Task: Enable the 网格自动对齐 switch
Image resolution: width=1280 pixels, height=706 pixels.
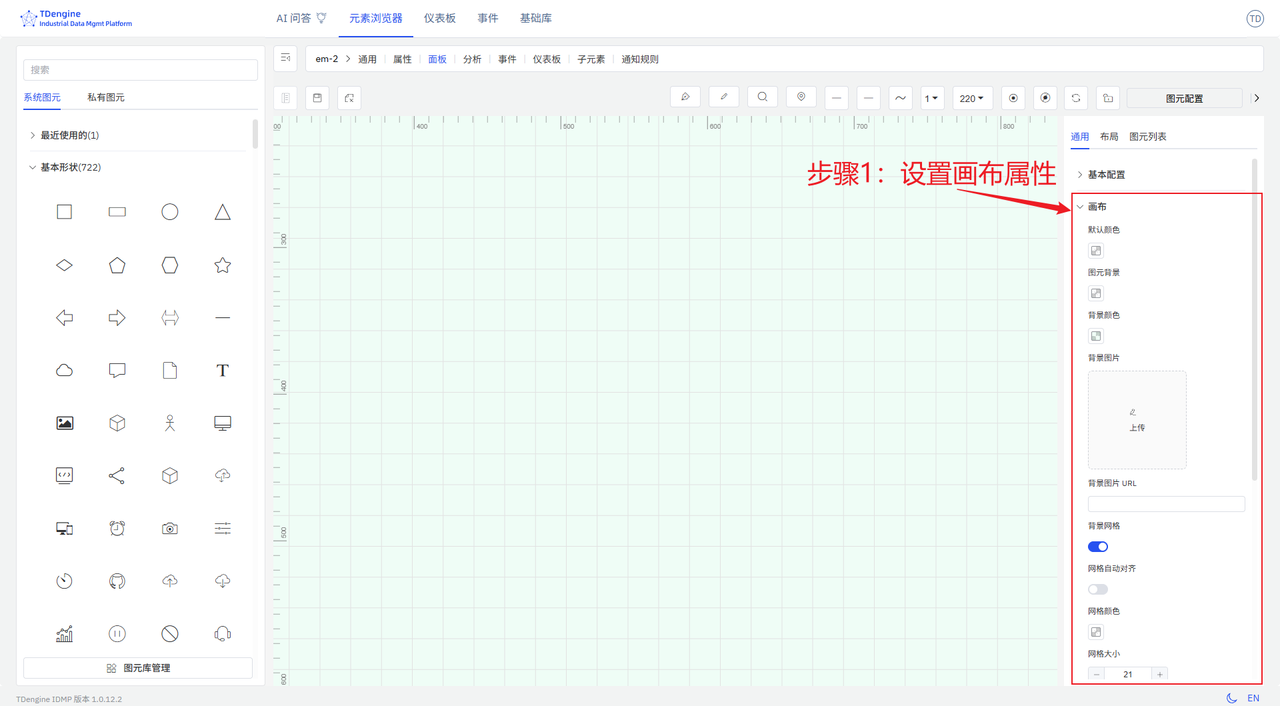Action: (1098, 589)
